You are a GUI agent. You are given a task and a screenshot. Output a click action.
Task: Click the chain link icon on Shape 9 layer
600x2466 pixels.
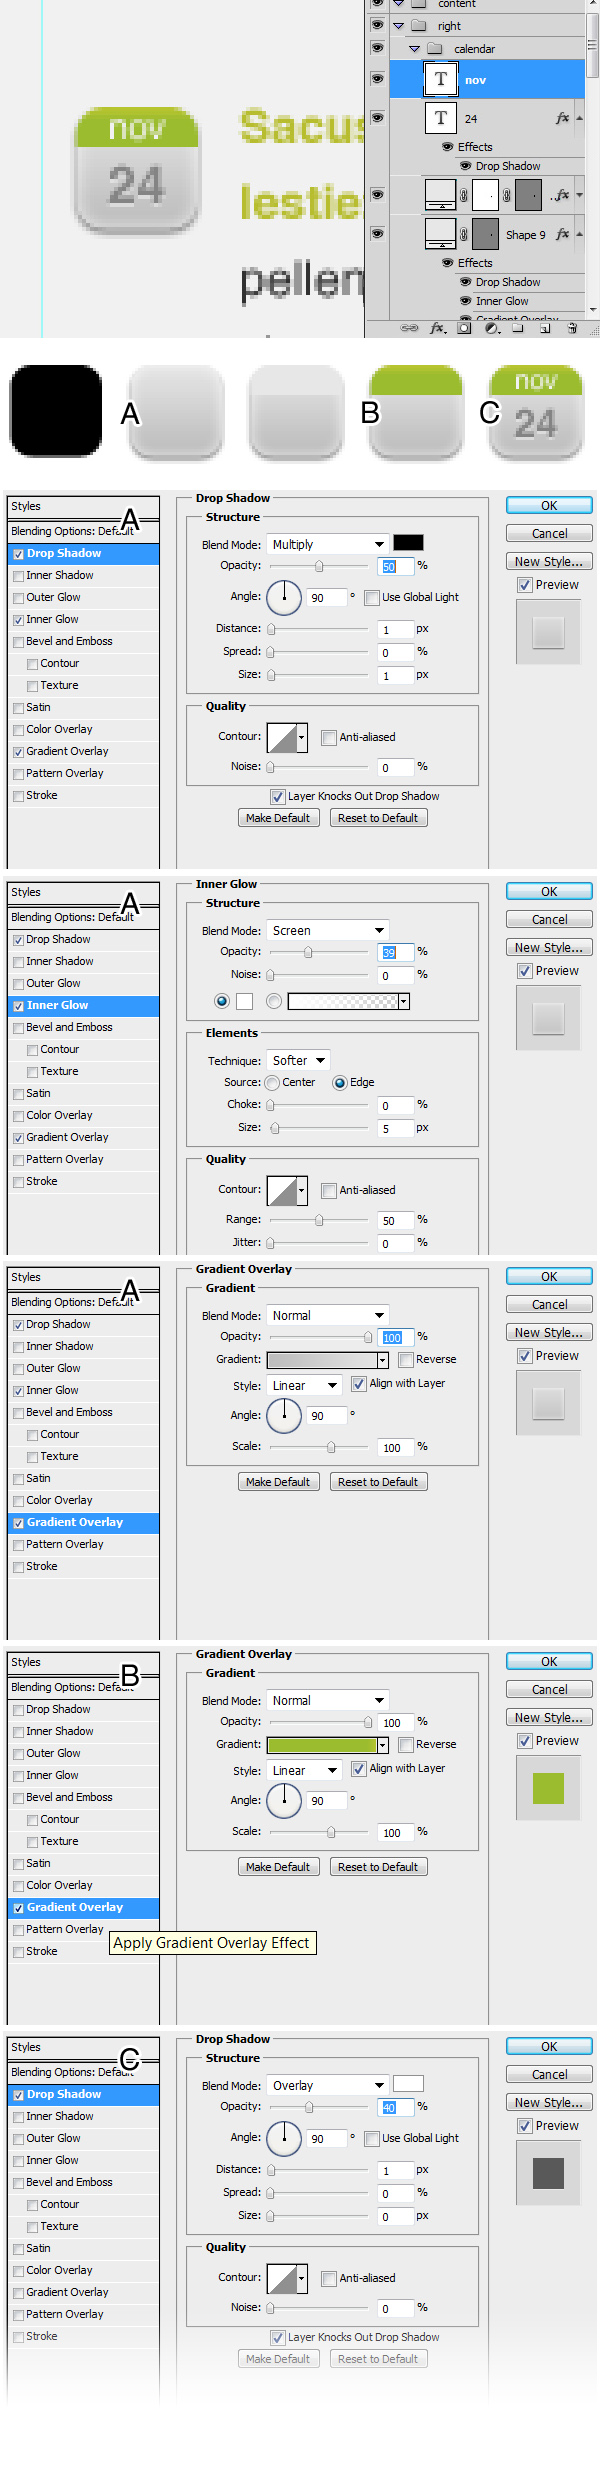point(464,234)
